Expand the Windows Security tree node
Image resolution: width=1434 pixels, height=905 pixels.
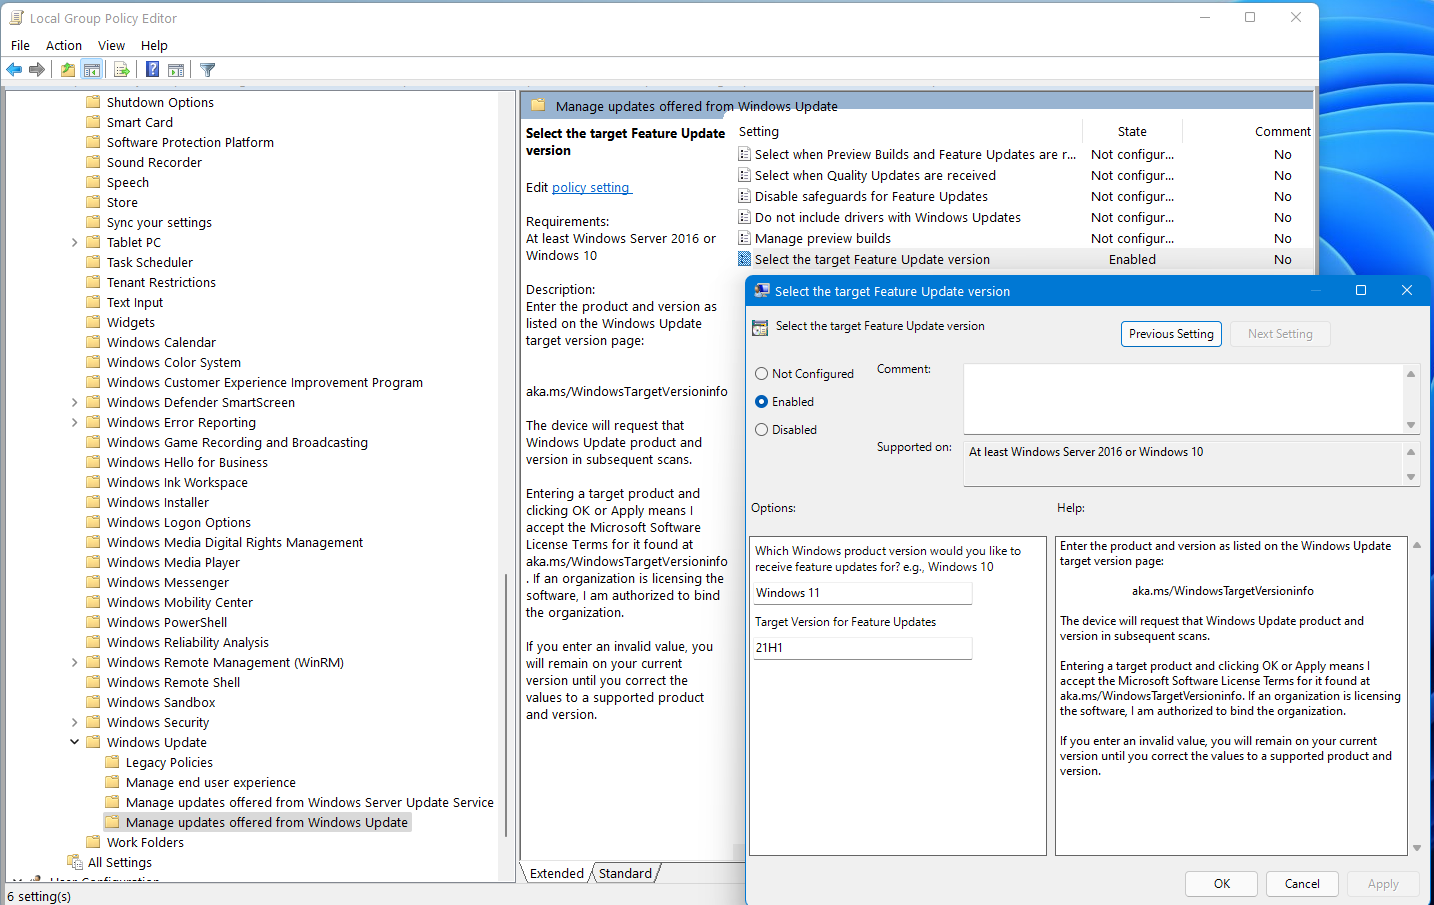click(75, 722)
